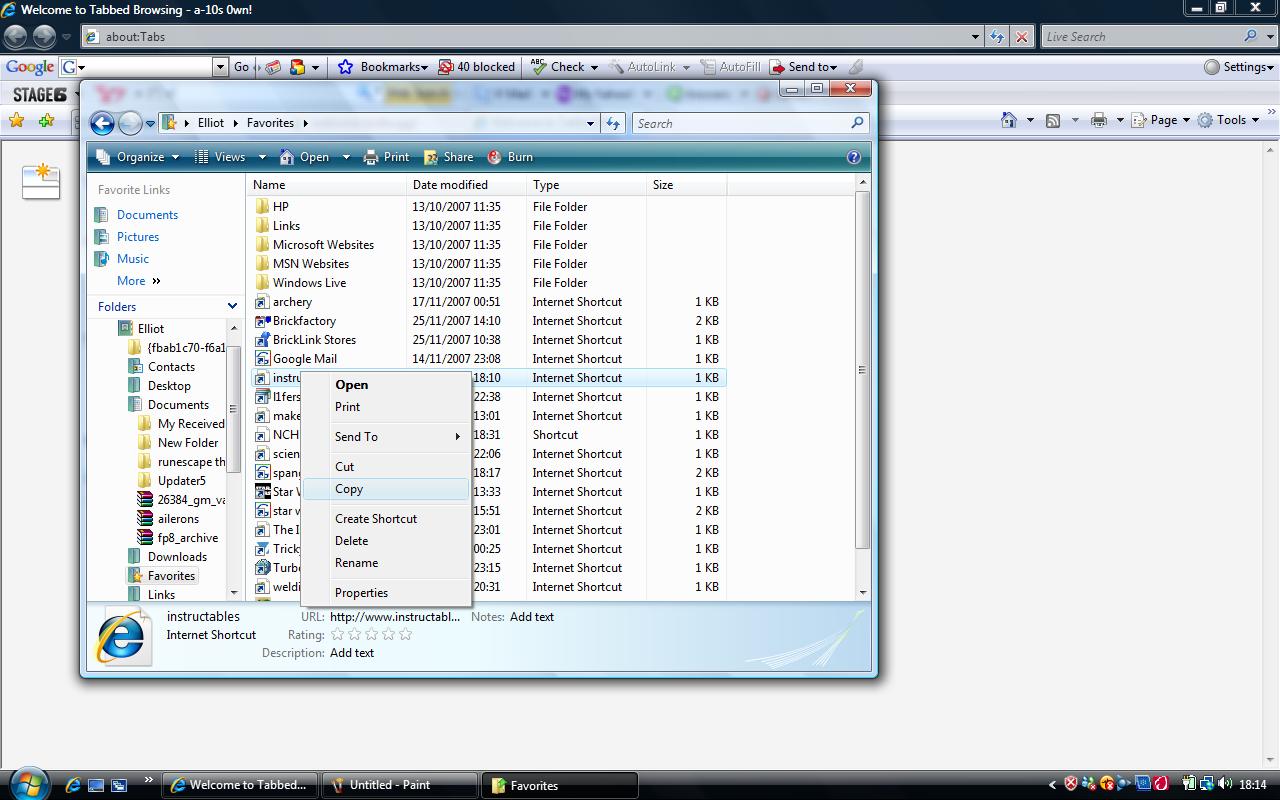Refresh the Favorites folder address bar
This screenshot has width=1280, height=800.
[614, 123]
